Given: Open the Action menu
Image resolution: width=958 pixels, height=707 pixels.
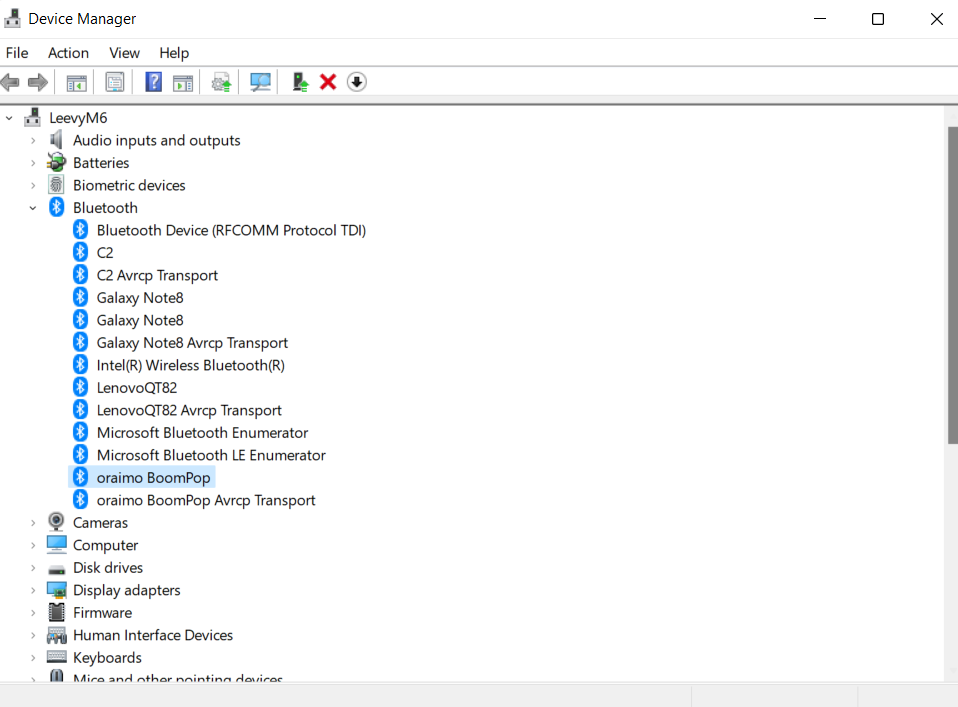Looking at the screenshot, I should (68, 53).
